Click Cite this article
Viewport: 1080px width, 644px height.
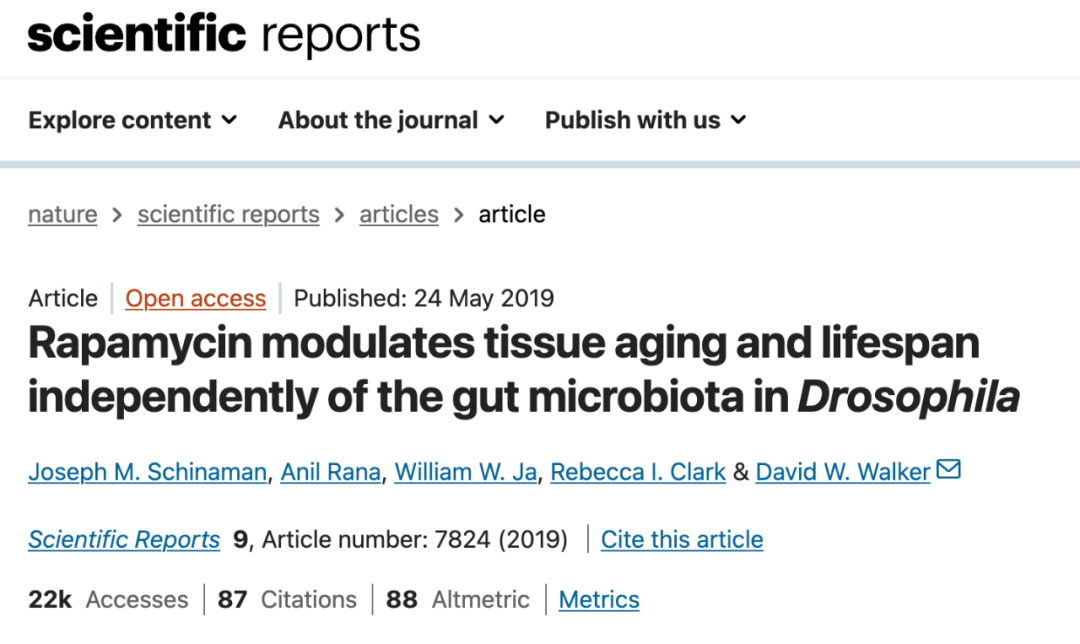(x=682, y=539)
